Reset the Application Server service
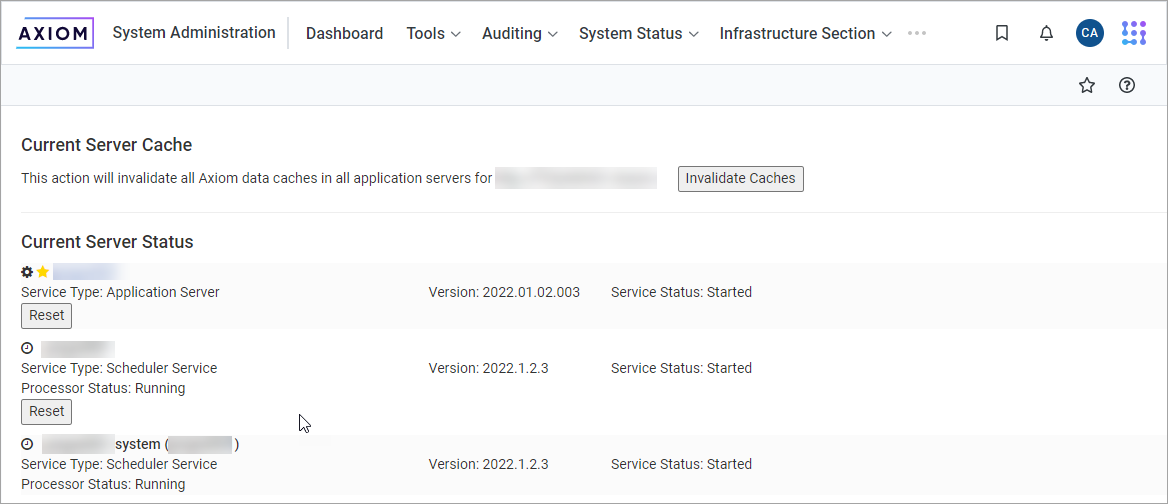The image size is (1168, 504). click(x=46, y=315)
